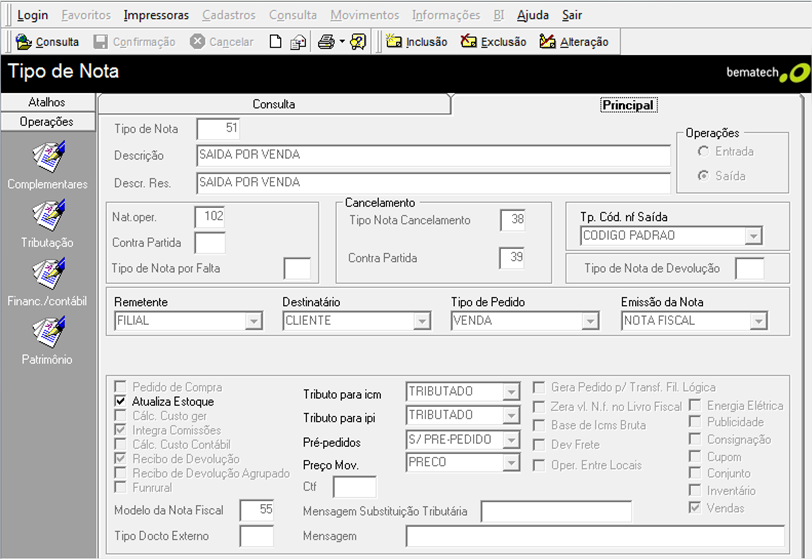Viewport: 812px width, 559px height.
Task: Click the Tipo Nota Cancelamento field
Action: [513, 220]
